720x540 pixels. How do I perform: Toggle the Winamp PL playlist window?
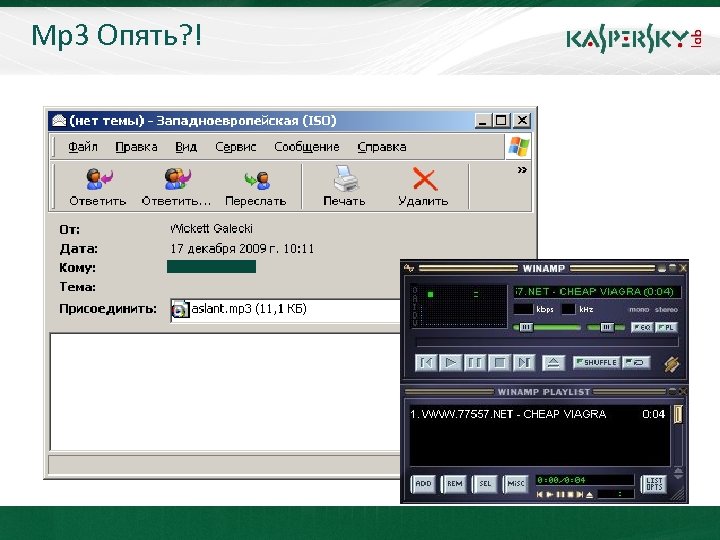666,327
